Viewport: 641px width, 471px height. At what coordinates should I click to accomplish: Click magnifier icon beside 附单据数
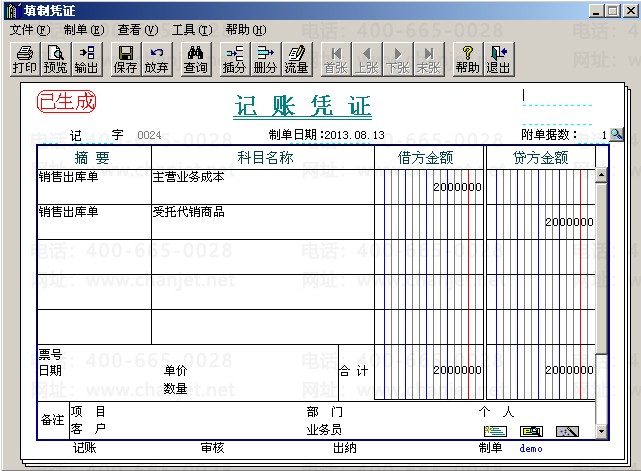pos(616,134)
